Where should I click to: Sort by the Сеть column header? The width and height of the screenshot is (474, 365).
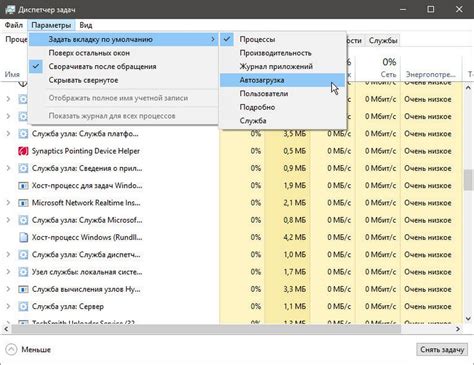[x=379, y=68]
